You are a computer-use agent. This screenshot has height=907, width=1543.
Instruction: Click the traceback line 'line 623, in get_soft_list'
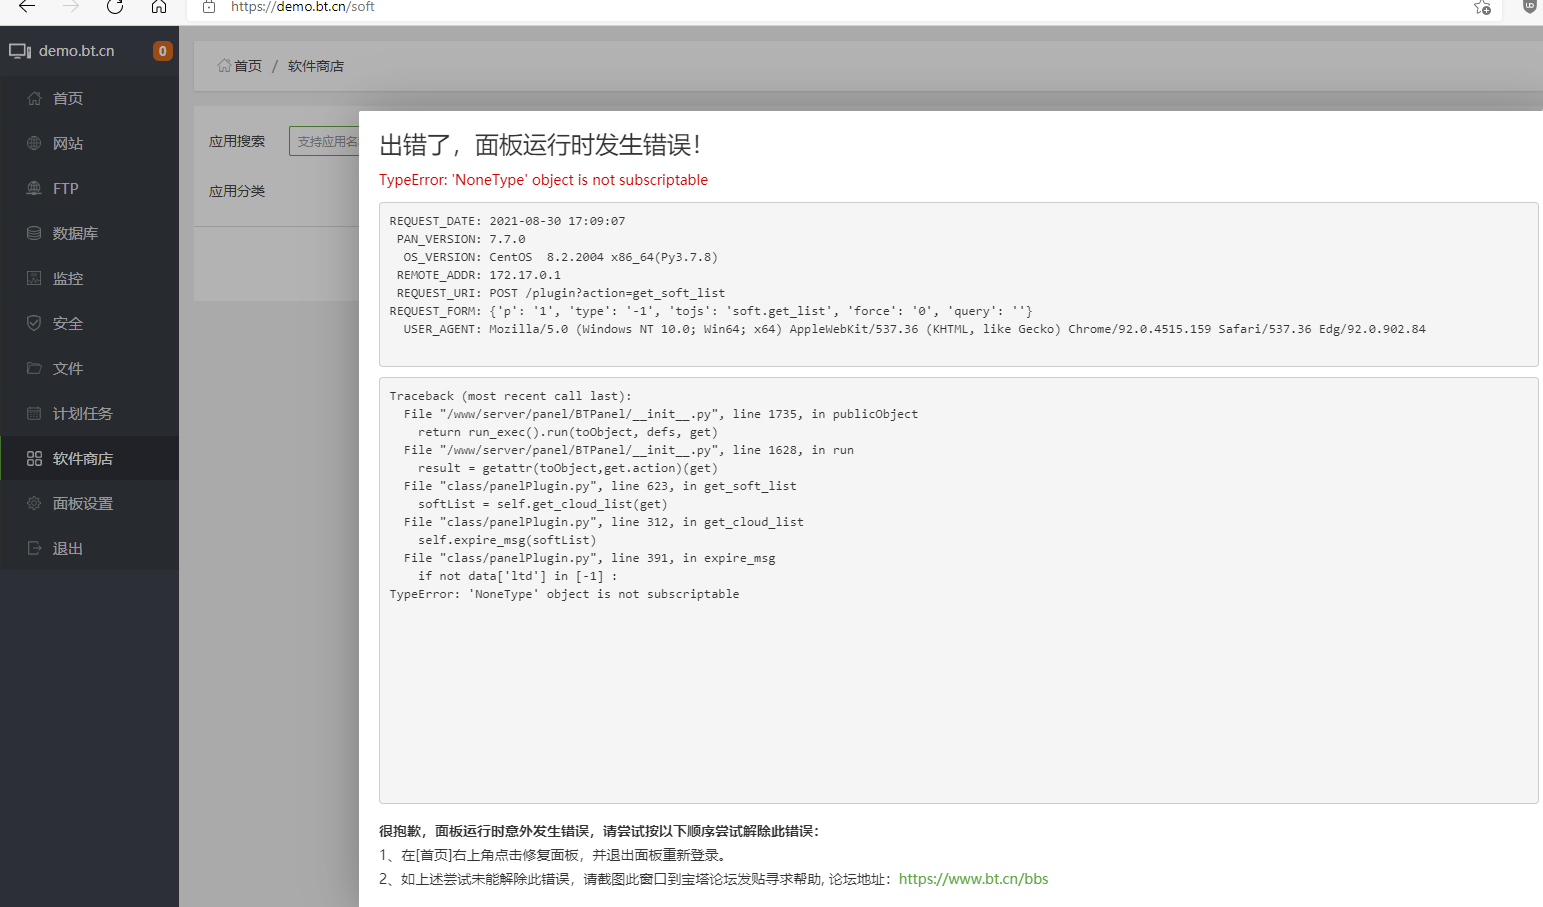point(600,486)
